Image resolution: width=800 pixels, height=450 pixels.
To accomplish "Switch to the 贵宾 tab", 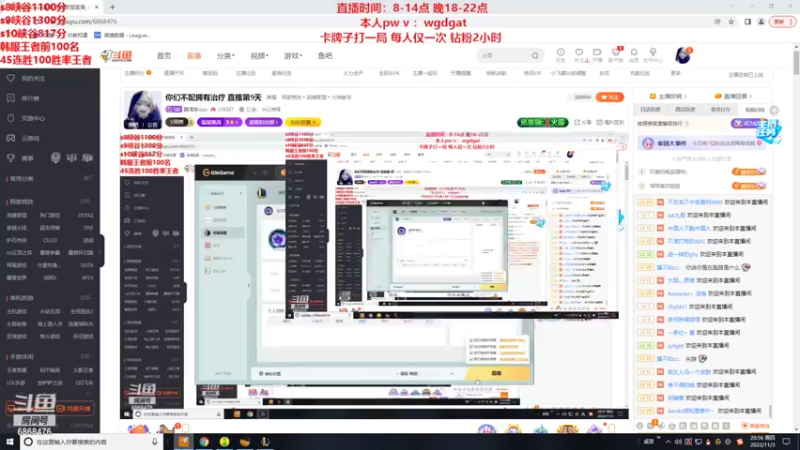I will (720, 110).
